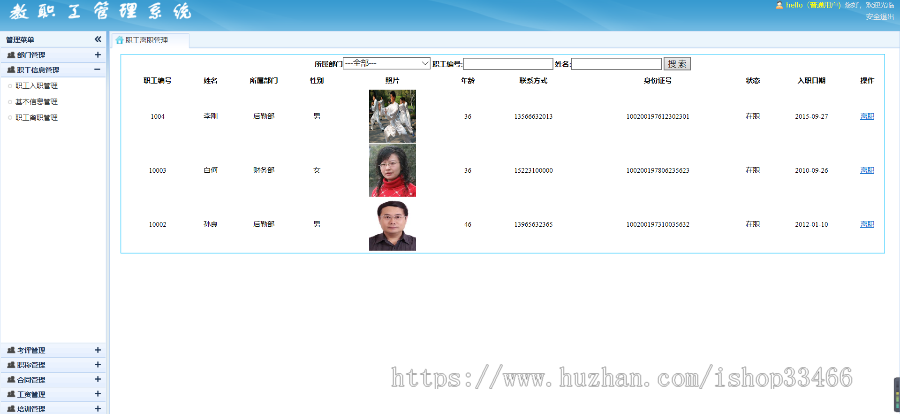Click ID number 100200197310035632

(657, 225)
